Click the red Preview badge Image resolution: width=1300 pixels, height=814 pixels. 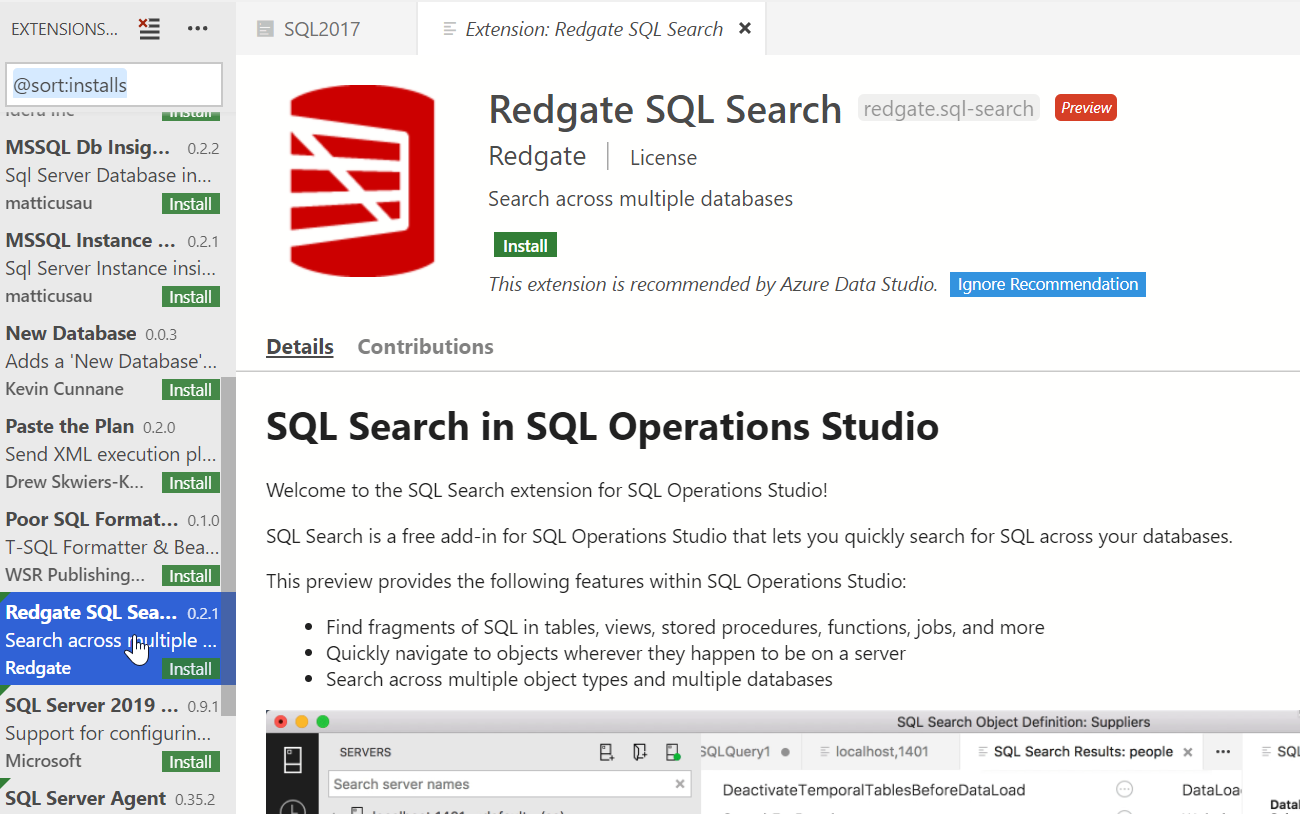pyautogui.click(x=1085, y=108)
